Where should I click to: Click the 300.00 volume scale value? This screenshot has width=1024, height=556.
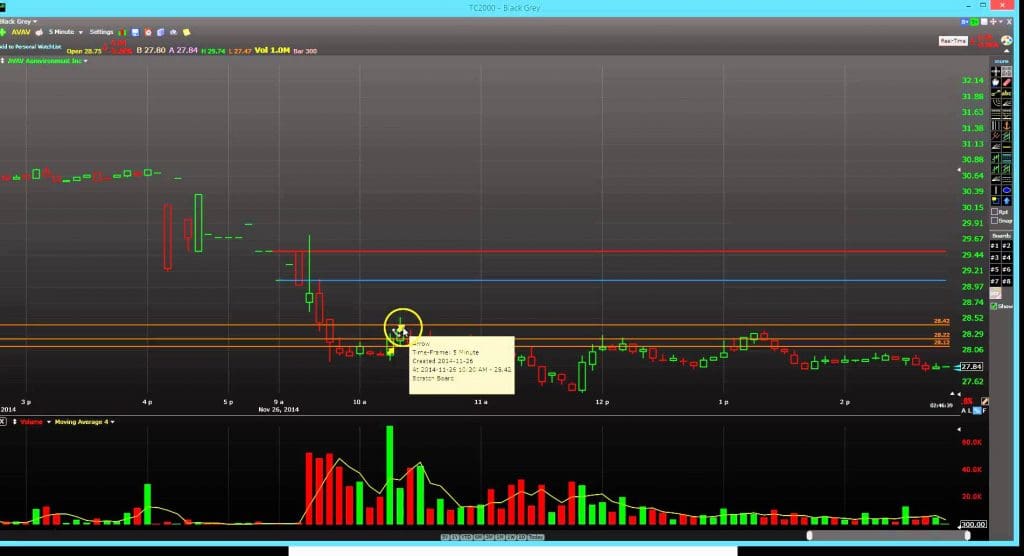tap(973, 525)
